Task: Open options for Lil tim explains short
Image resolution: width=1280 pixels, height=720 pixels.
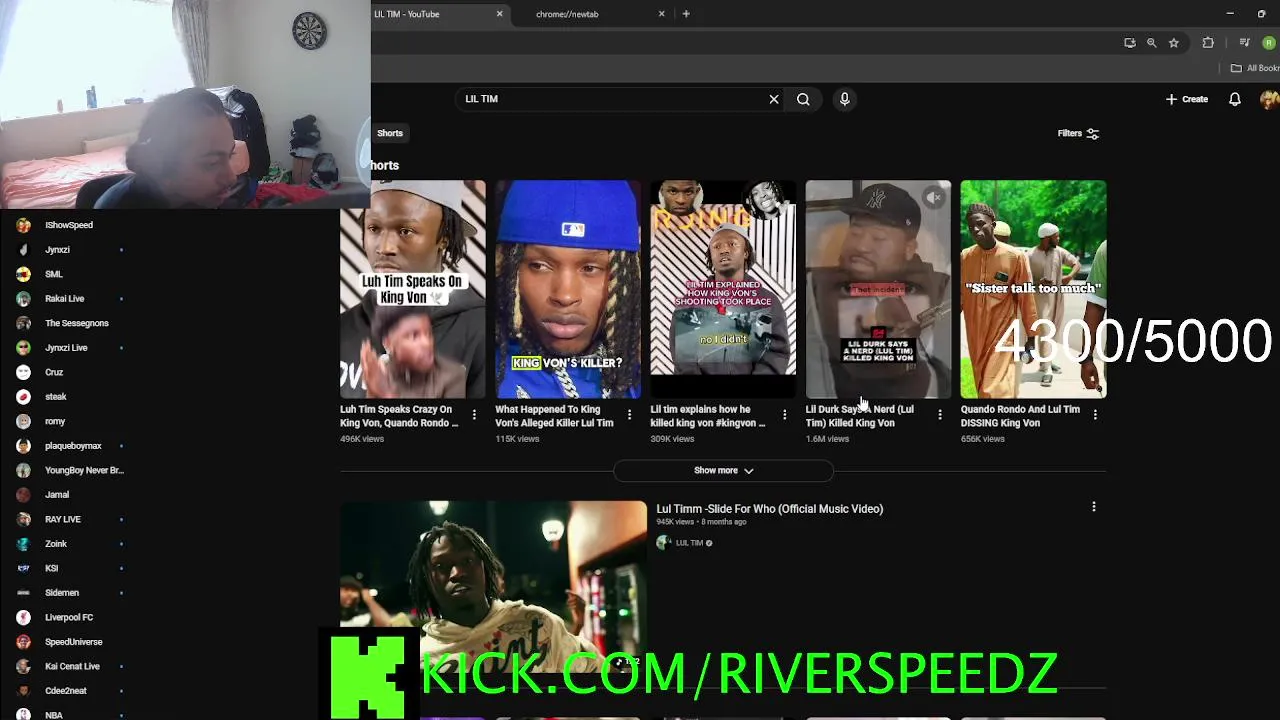Action: click(x=784, y=415)
